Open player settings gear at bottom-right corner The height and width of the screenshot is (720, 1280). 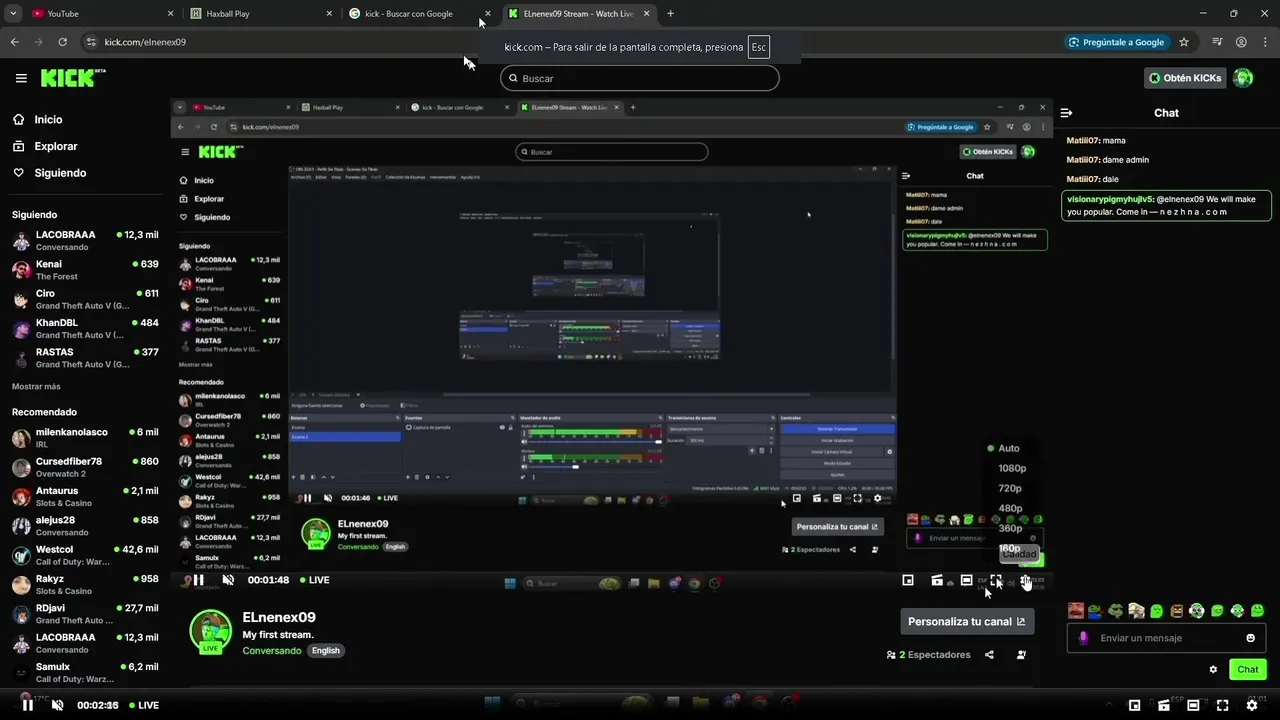[1252, 705]
